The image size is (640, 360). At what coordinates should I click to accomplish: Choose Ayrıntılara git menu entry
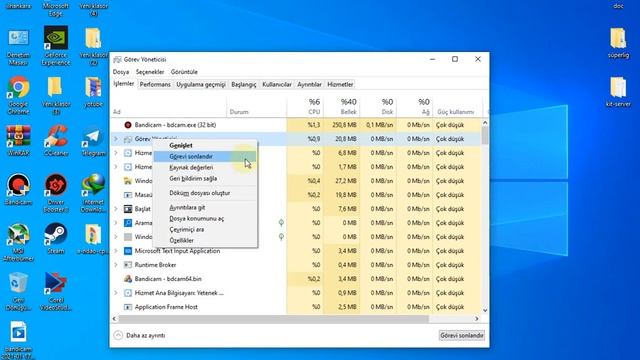tap(205, 208)
